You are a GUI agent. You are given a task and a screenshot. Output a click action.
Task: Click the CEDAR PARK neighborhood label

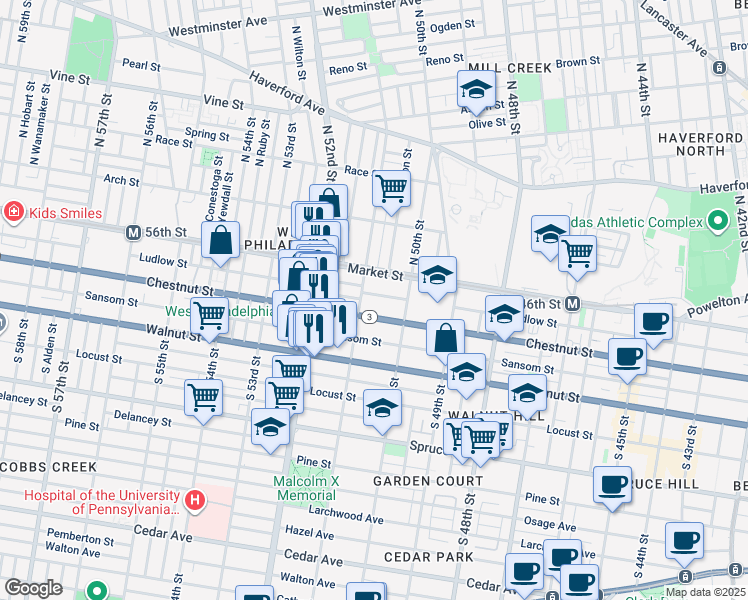[429, 557]
